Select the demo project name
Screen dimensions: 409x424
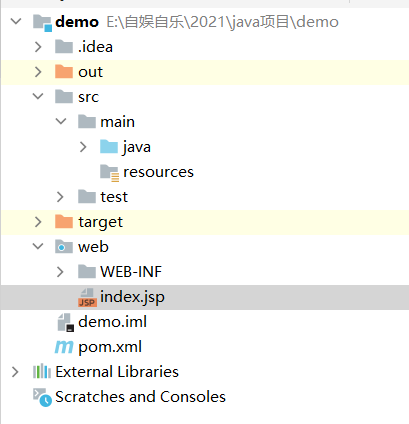77,22
